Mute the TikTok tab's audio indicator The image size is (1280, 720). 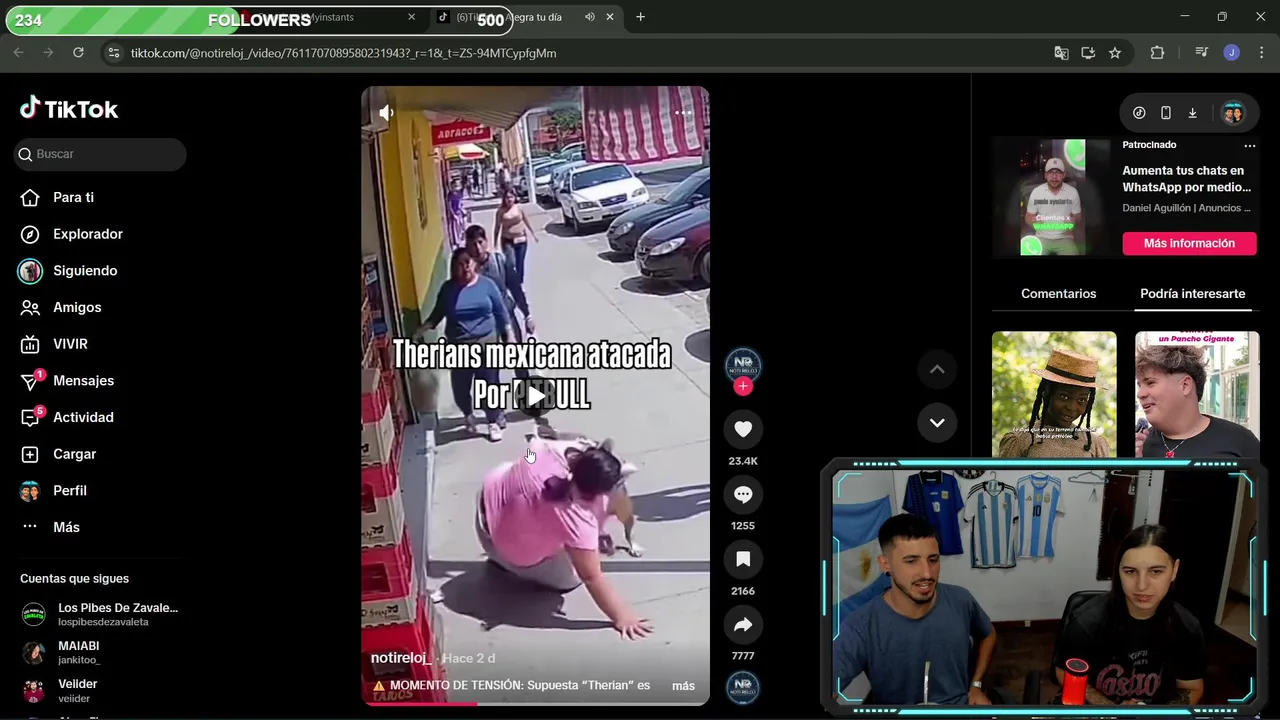click(x=590, y=17)
